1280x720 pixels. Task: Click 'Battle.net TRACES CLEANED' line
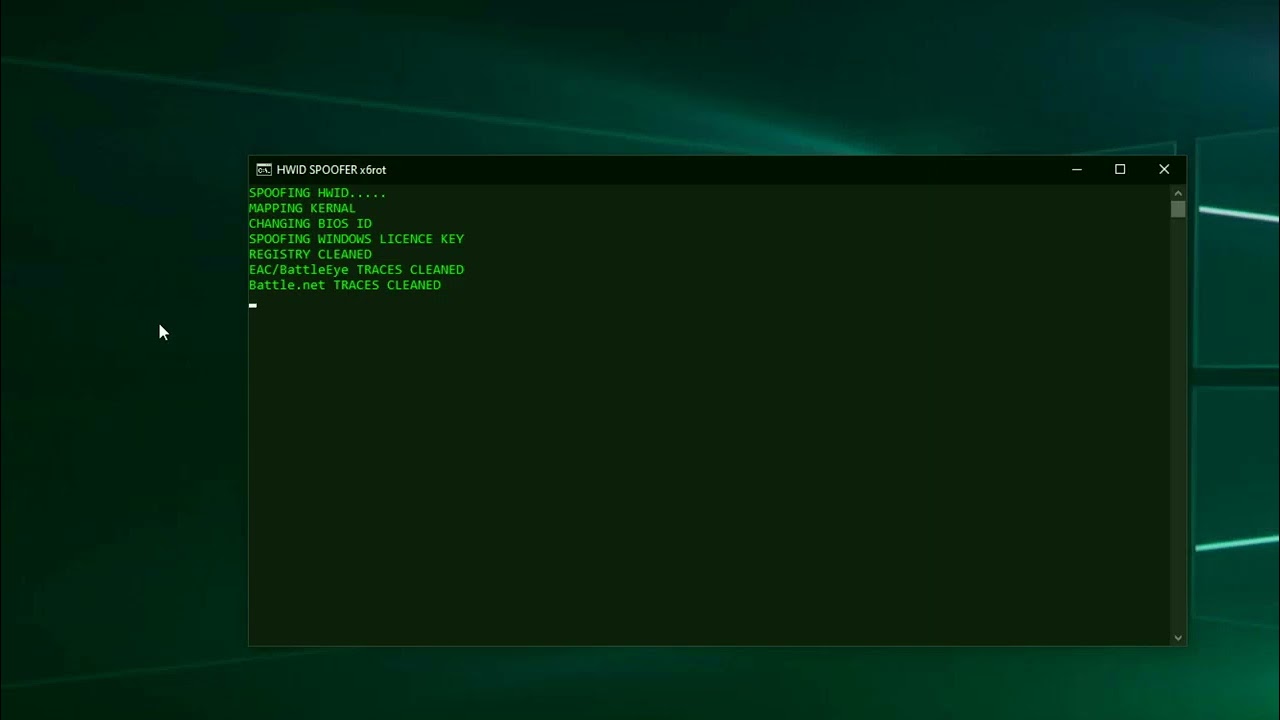(x=345, y=285)
